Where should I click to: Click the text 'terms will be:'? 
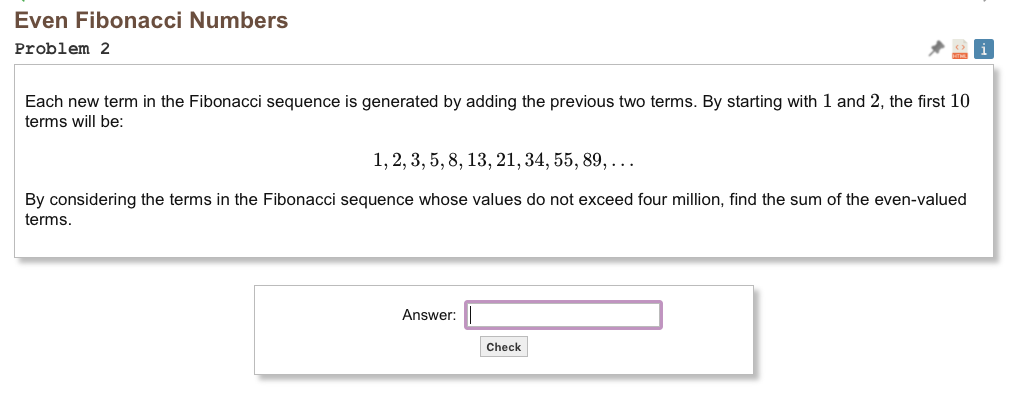pos(74,122)
